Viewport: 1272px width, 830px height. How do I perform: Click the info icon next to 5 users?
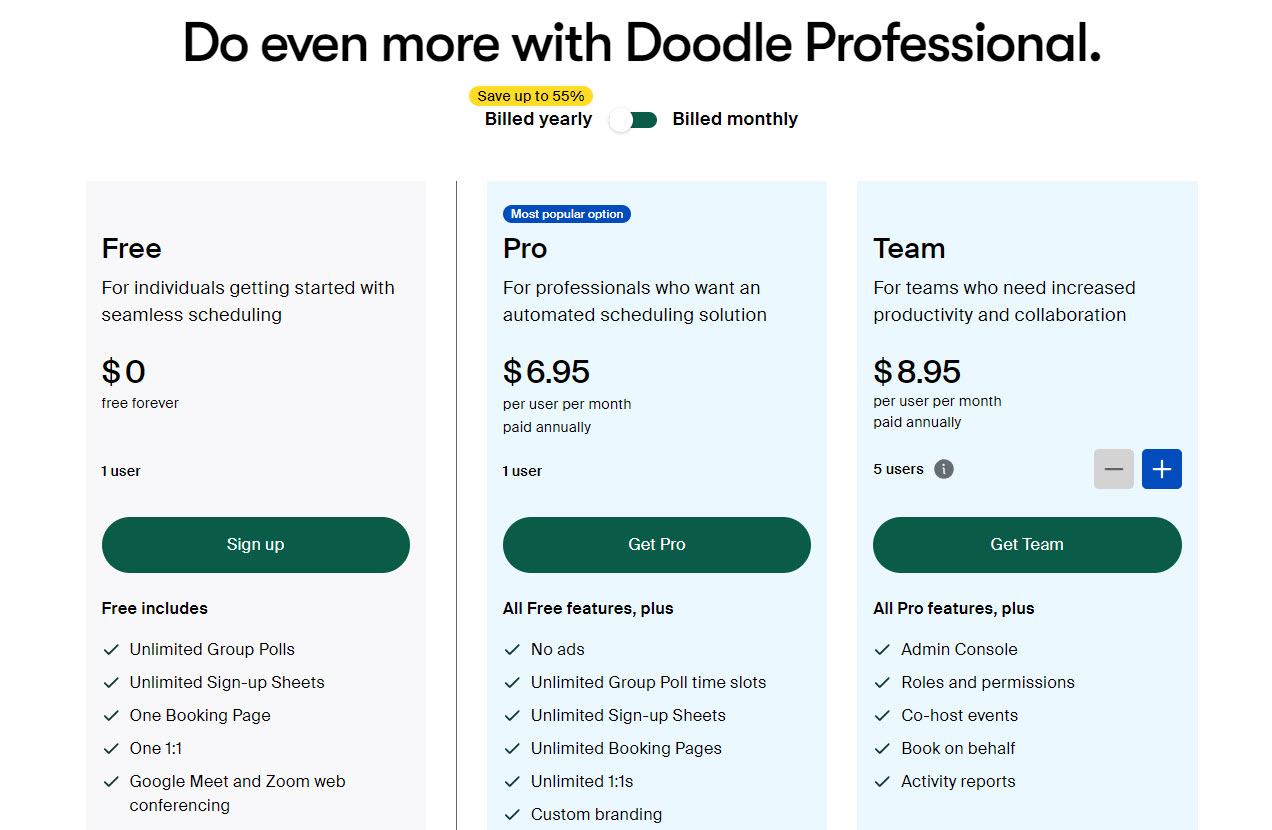coord(944,468)
